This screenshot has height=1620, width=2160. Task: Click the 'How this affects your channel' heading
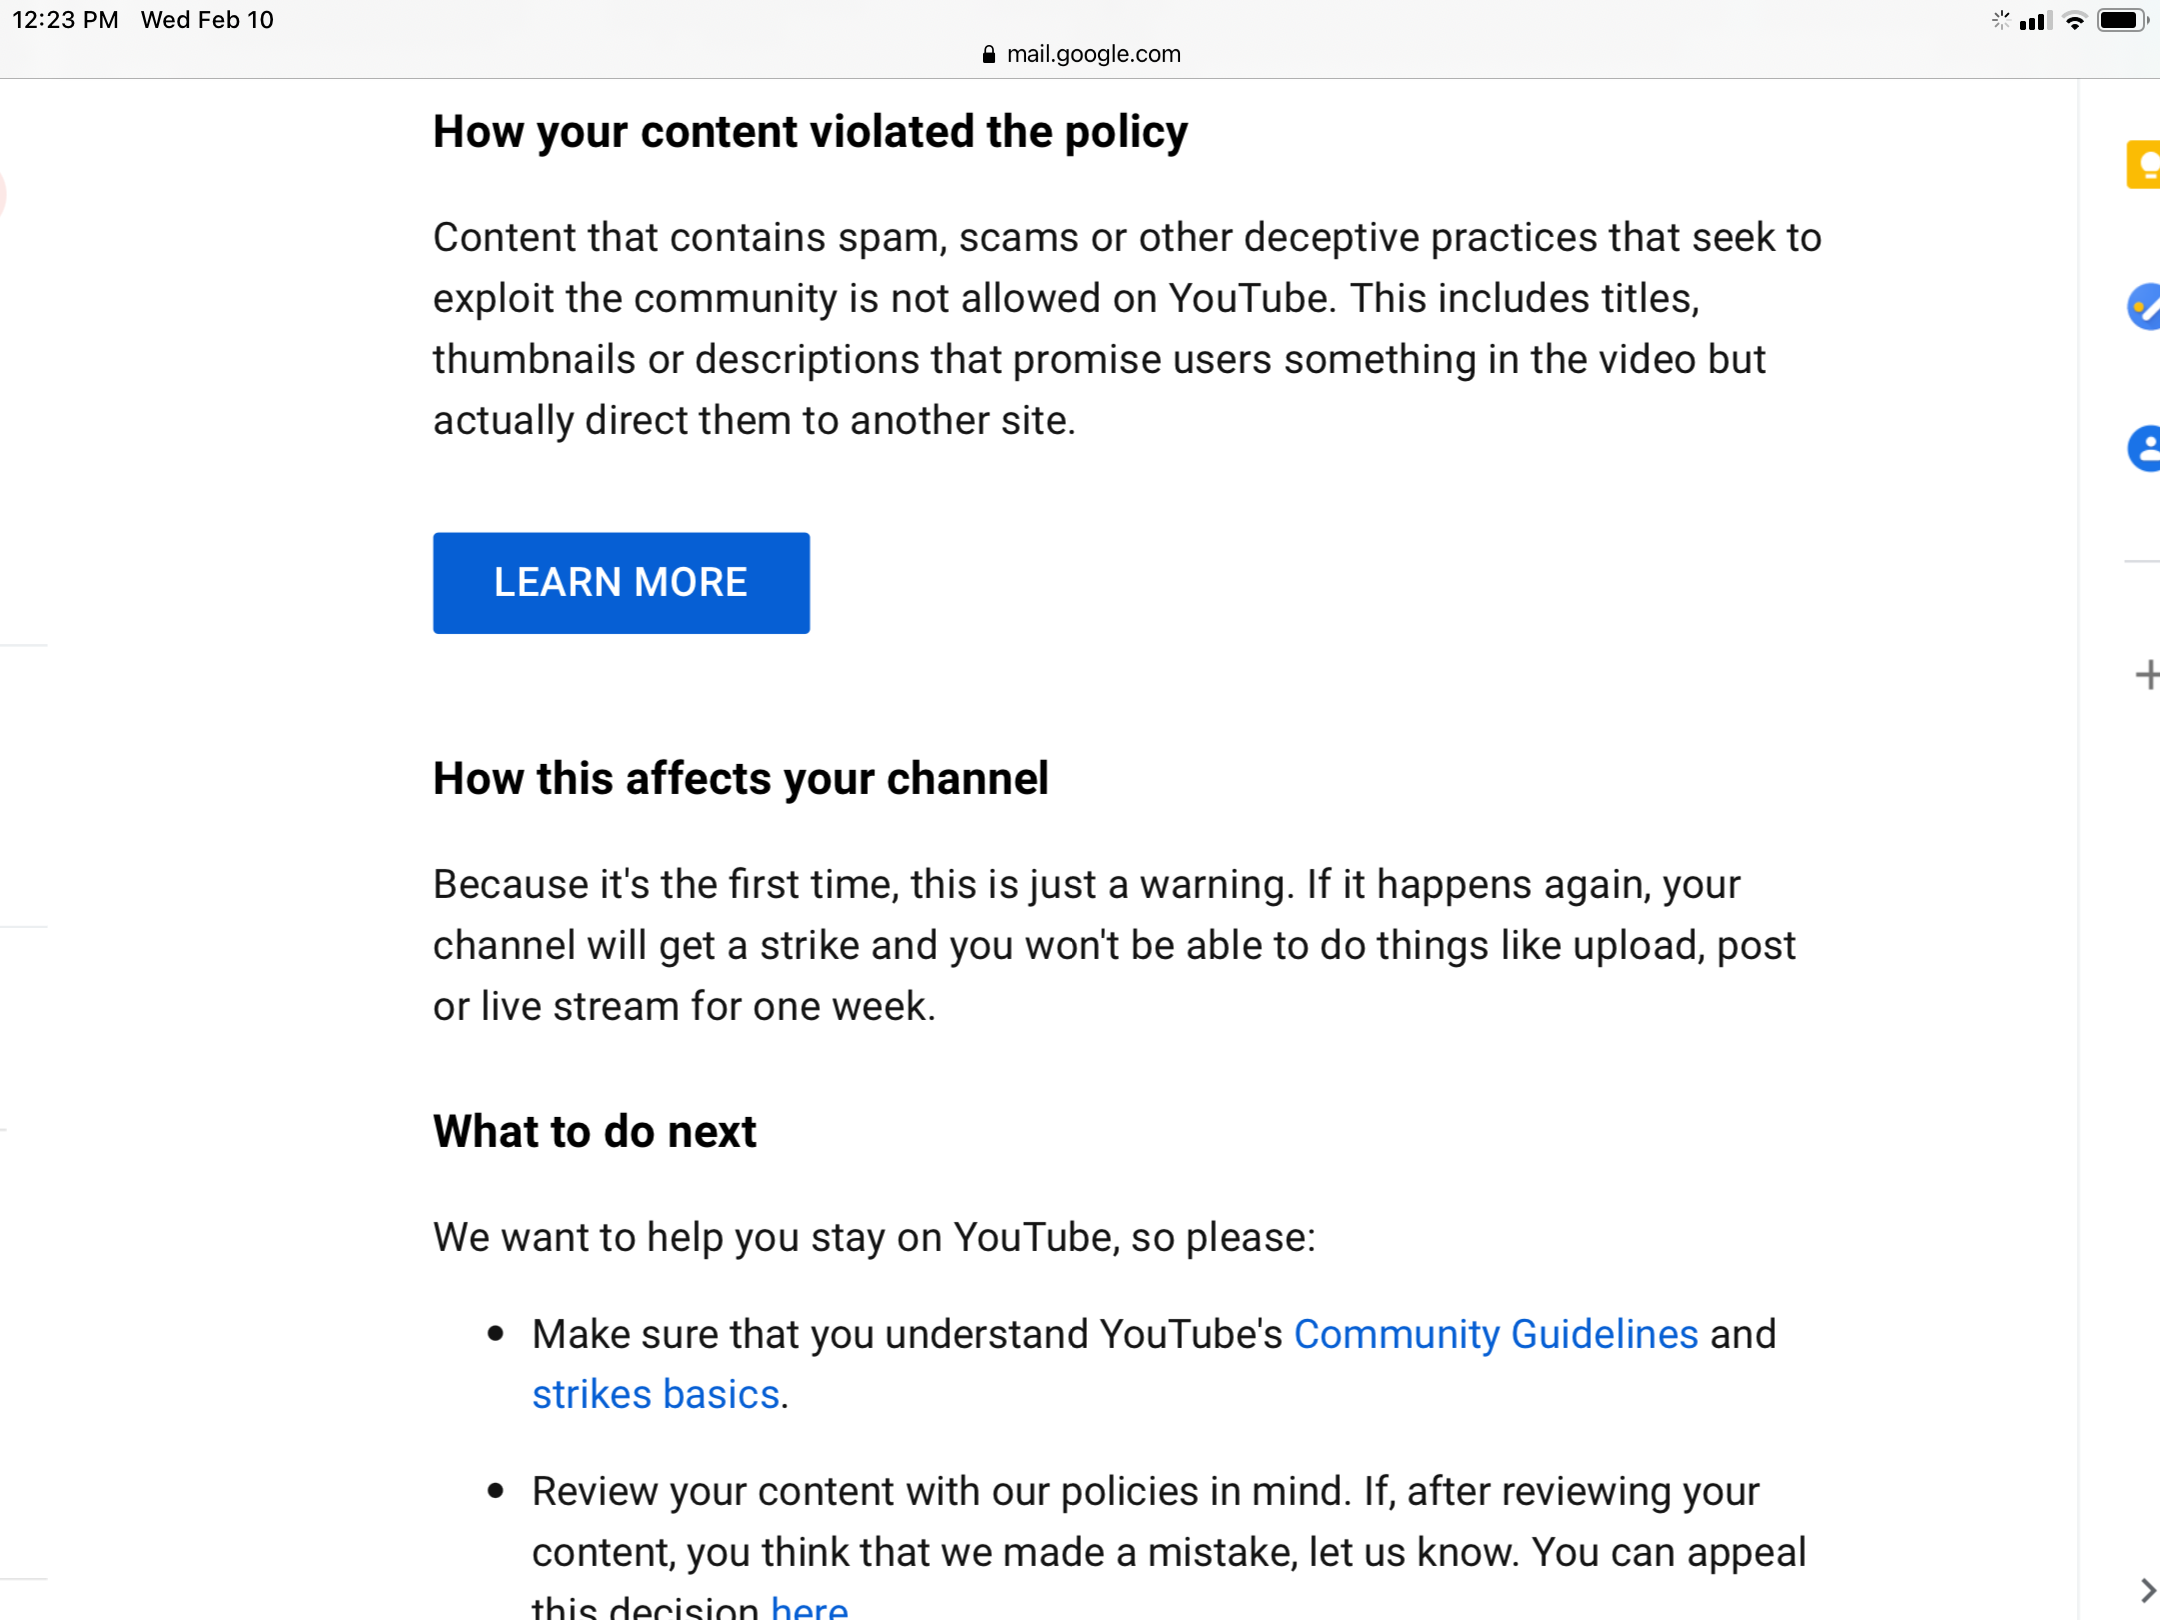coord(741,778)
